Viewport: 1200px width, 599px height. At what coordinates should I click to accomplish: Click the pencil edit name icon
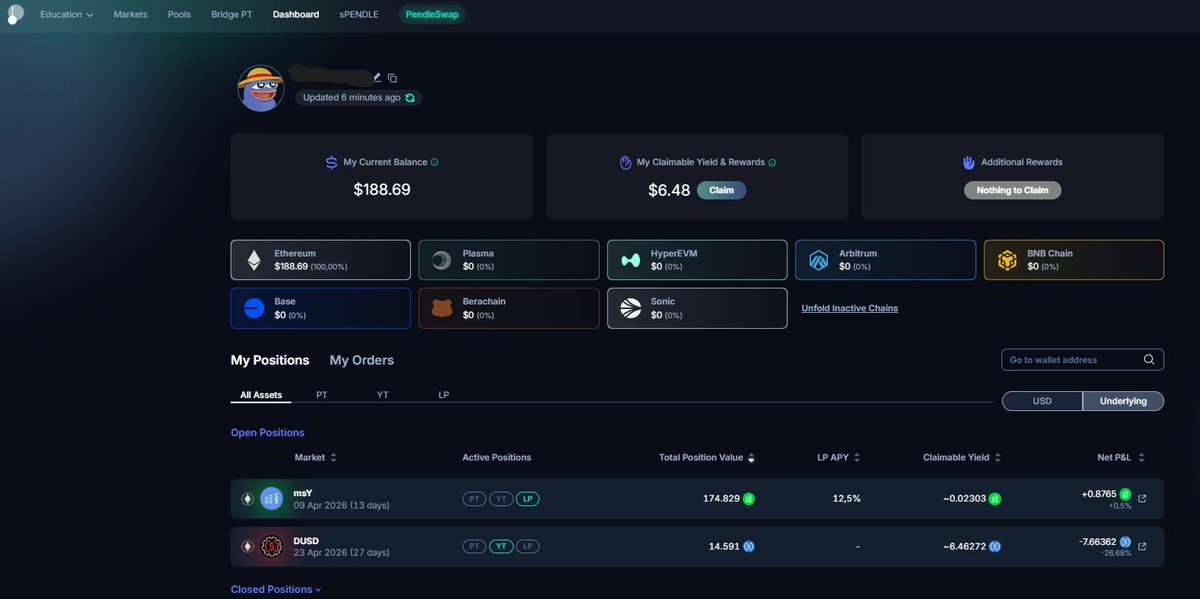[x=377, y=77]
